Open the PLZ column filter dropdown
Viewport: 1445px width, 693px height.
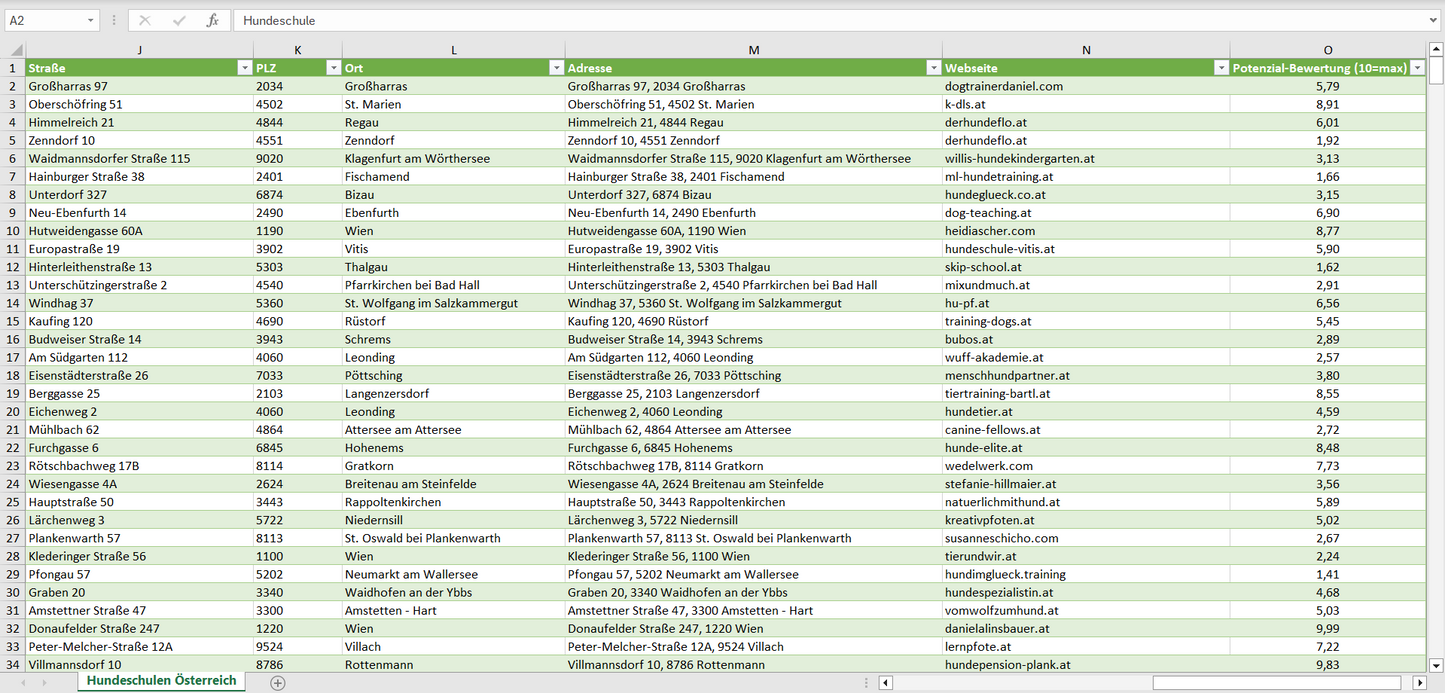tap(333, 68)
